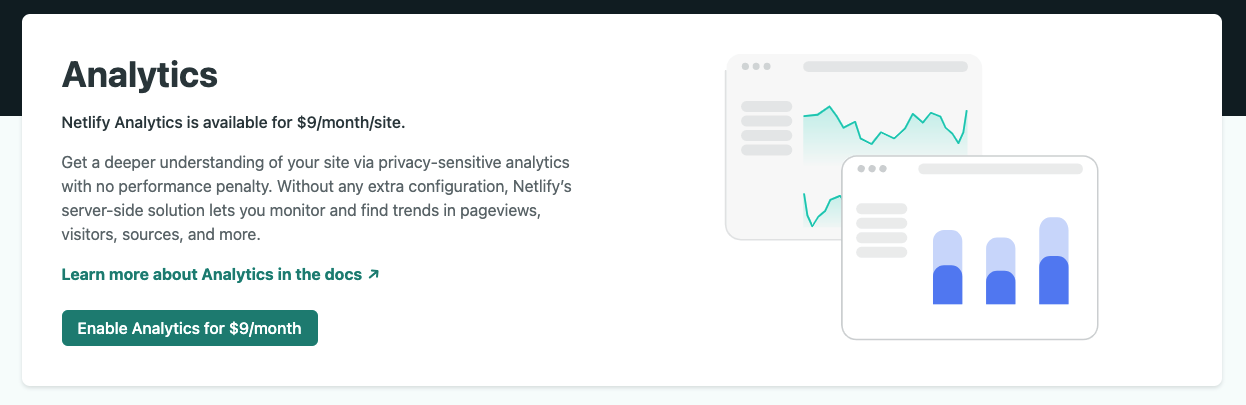1246x405 pixels.
Task: Click the external arrow icon beside docs link
Action: [x=374, y=273]
